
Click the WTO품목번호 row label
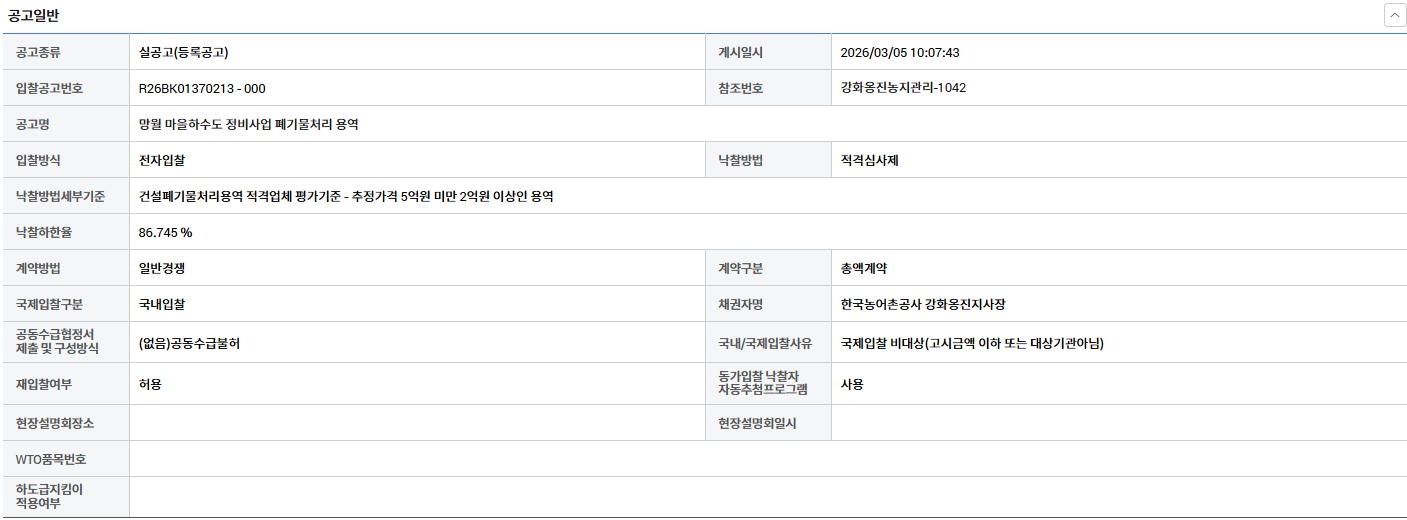click(x=51, y=459)
